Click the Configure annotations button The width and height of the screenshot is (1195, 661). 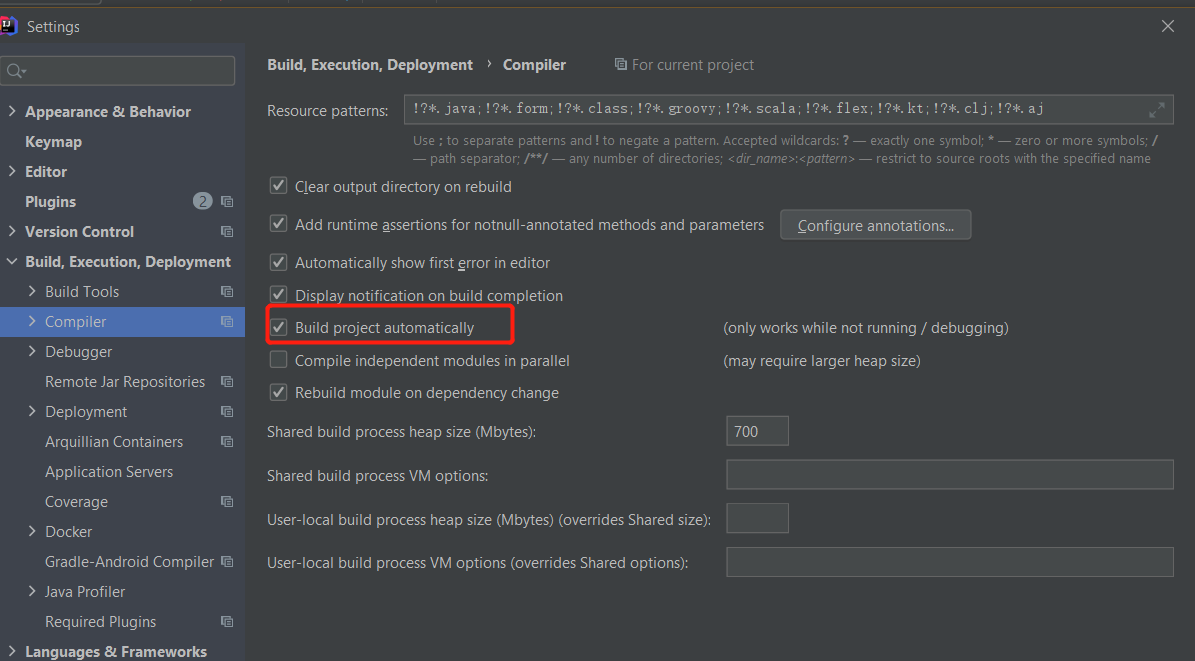tap(876, 225)
